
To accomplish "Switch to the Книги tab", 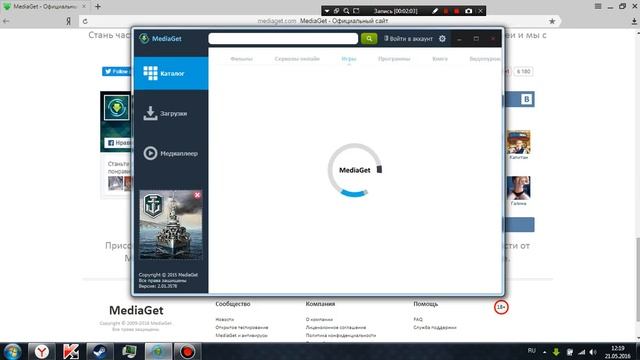I will pos(440,59).
